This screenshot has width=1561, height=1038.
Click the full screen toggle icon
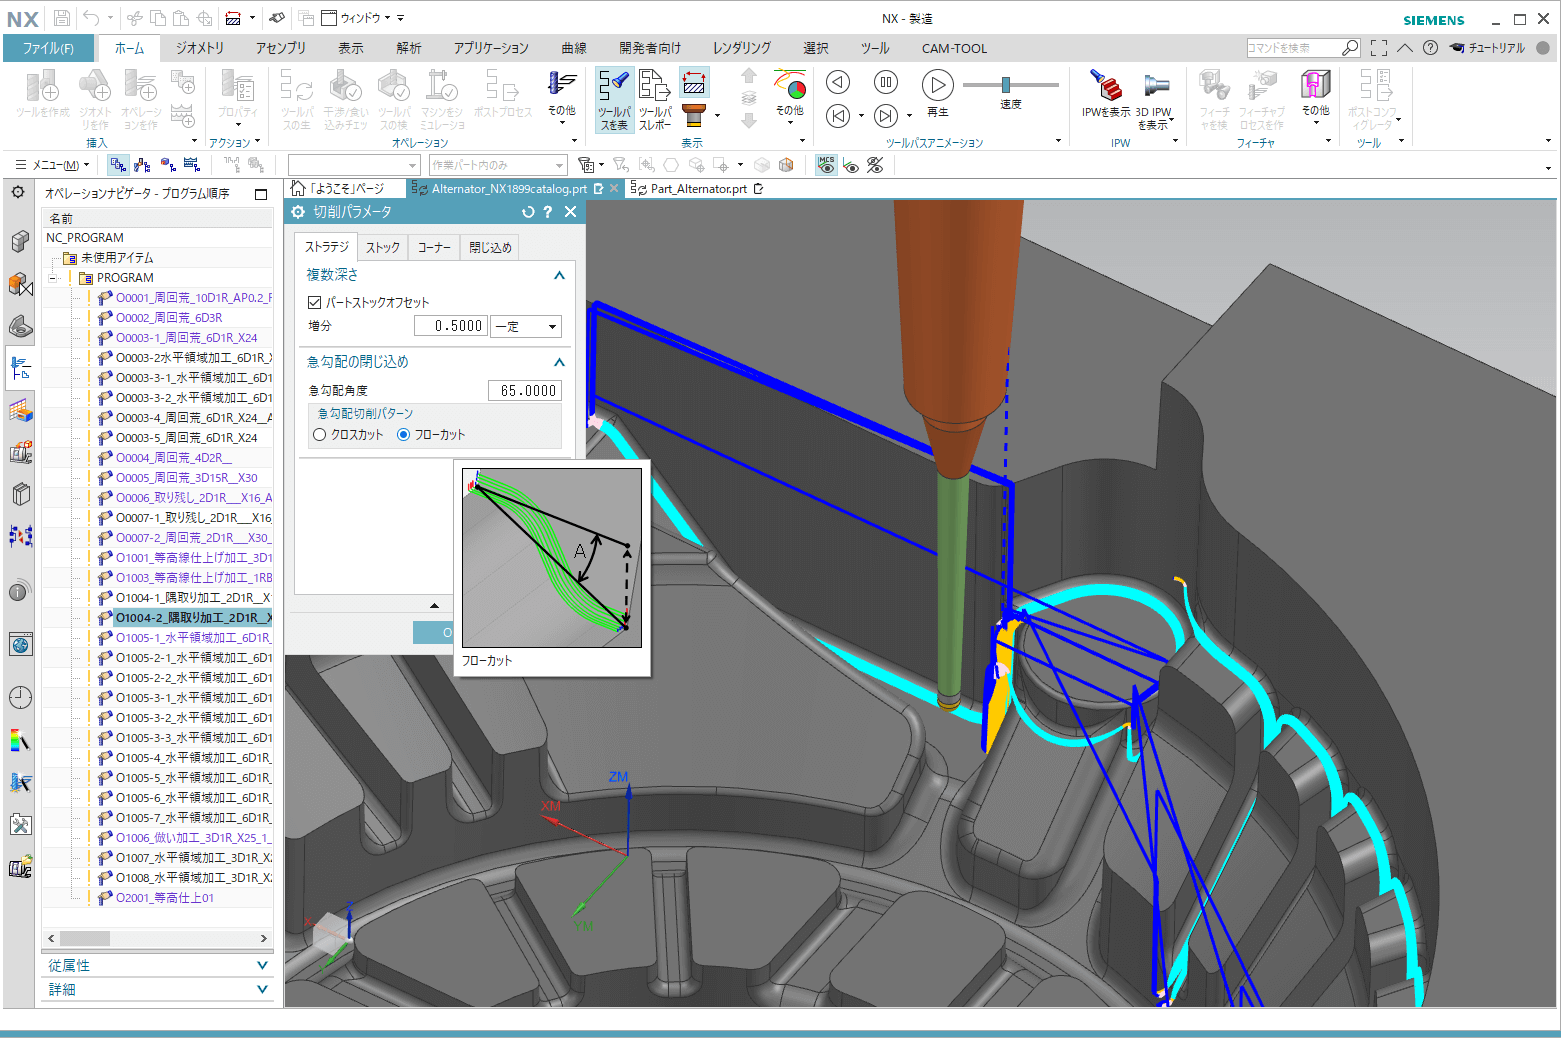pyautogui.click(x=1379, y=48)
